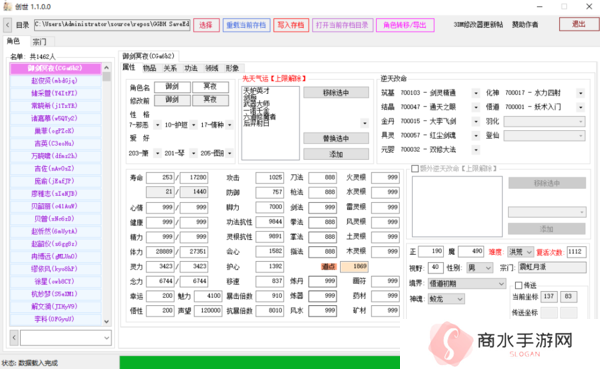
Task: Select 后羿射日 in the 先天气运 list
Action: click(257, 124)
